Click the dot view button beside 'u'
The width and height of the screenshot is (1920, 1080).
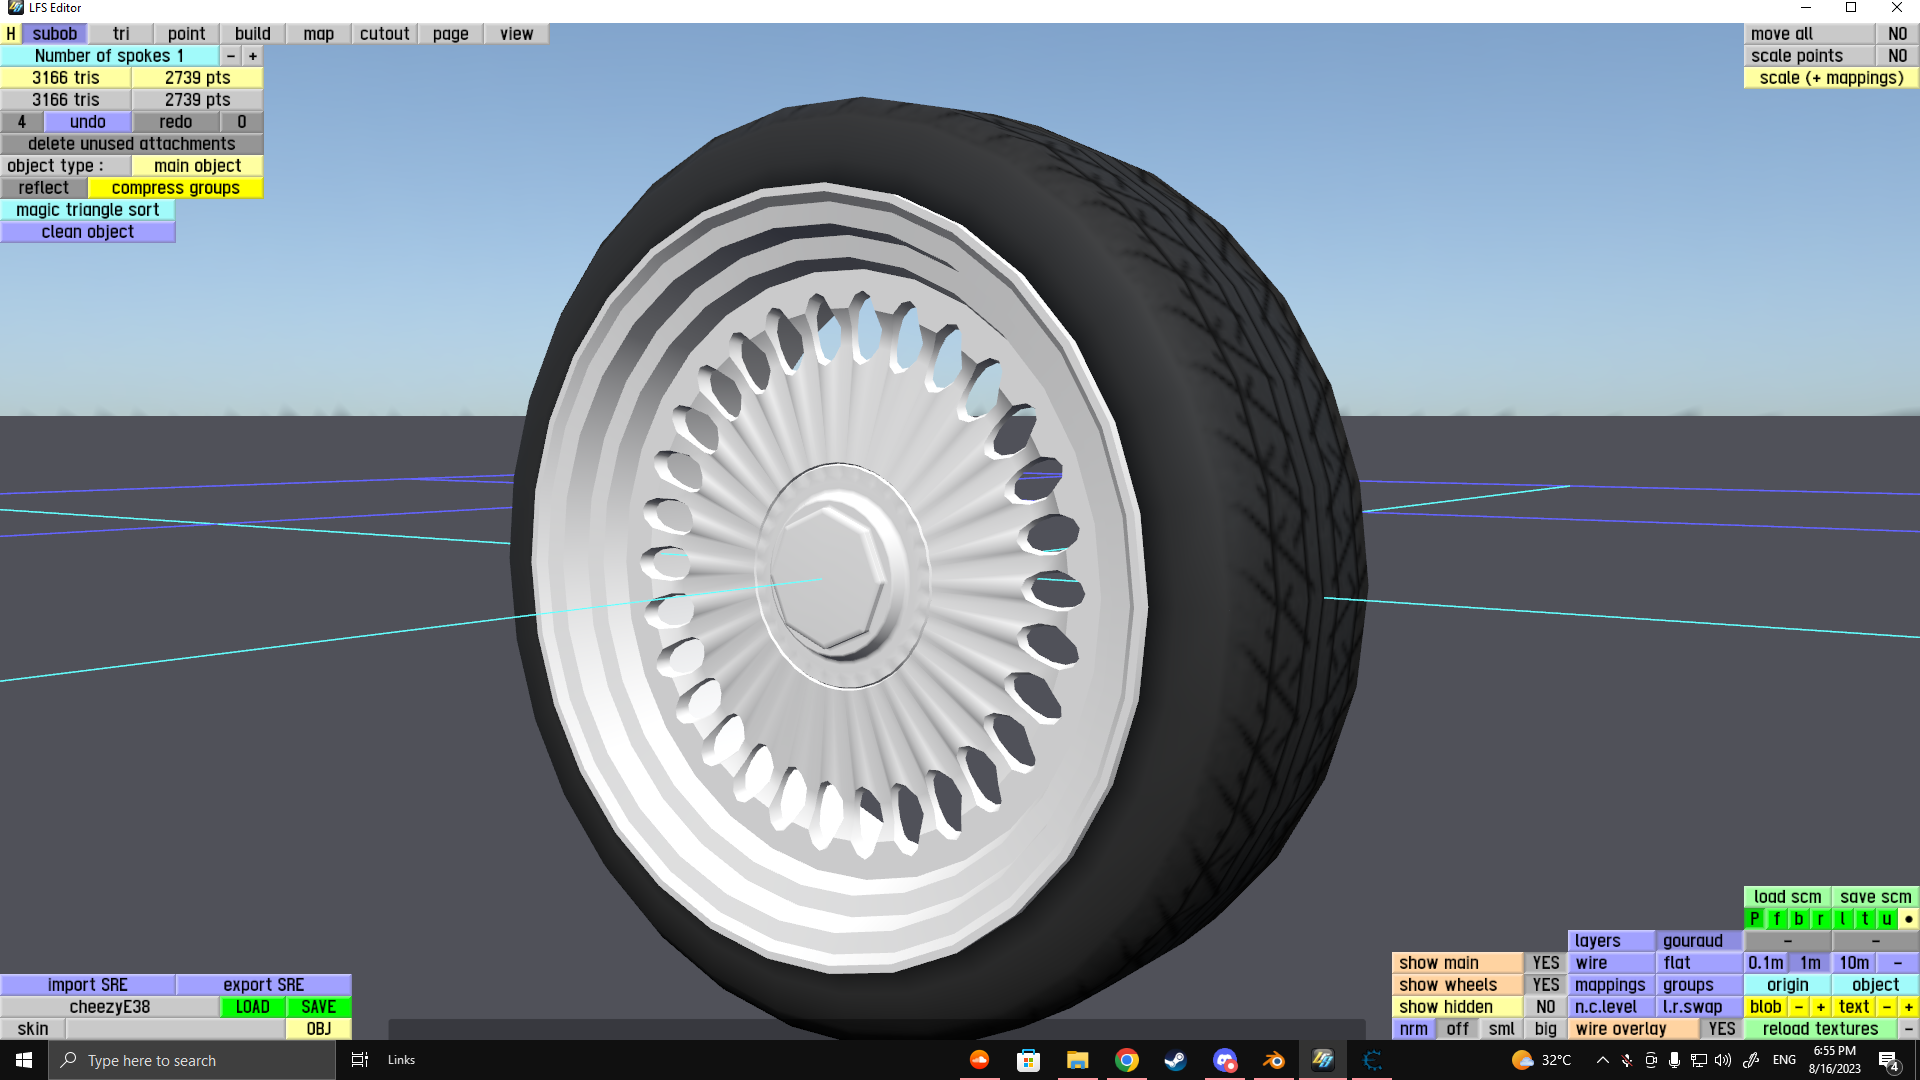click(1908, 919)
